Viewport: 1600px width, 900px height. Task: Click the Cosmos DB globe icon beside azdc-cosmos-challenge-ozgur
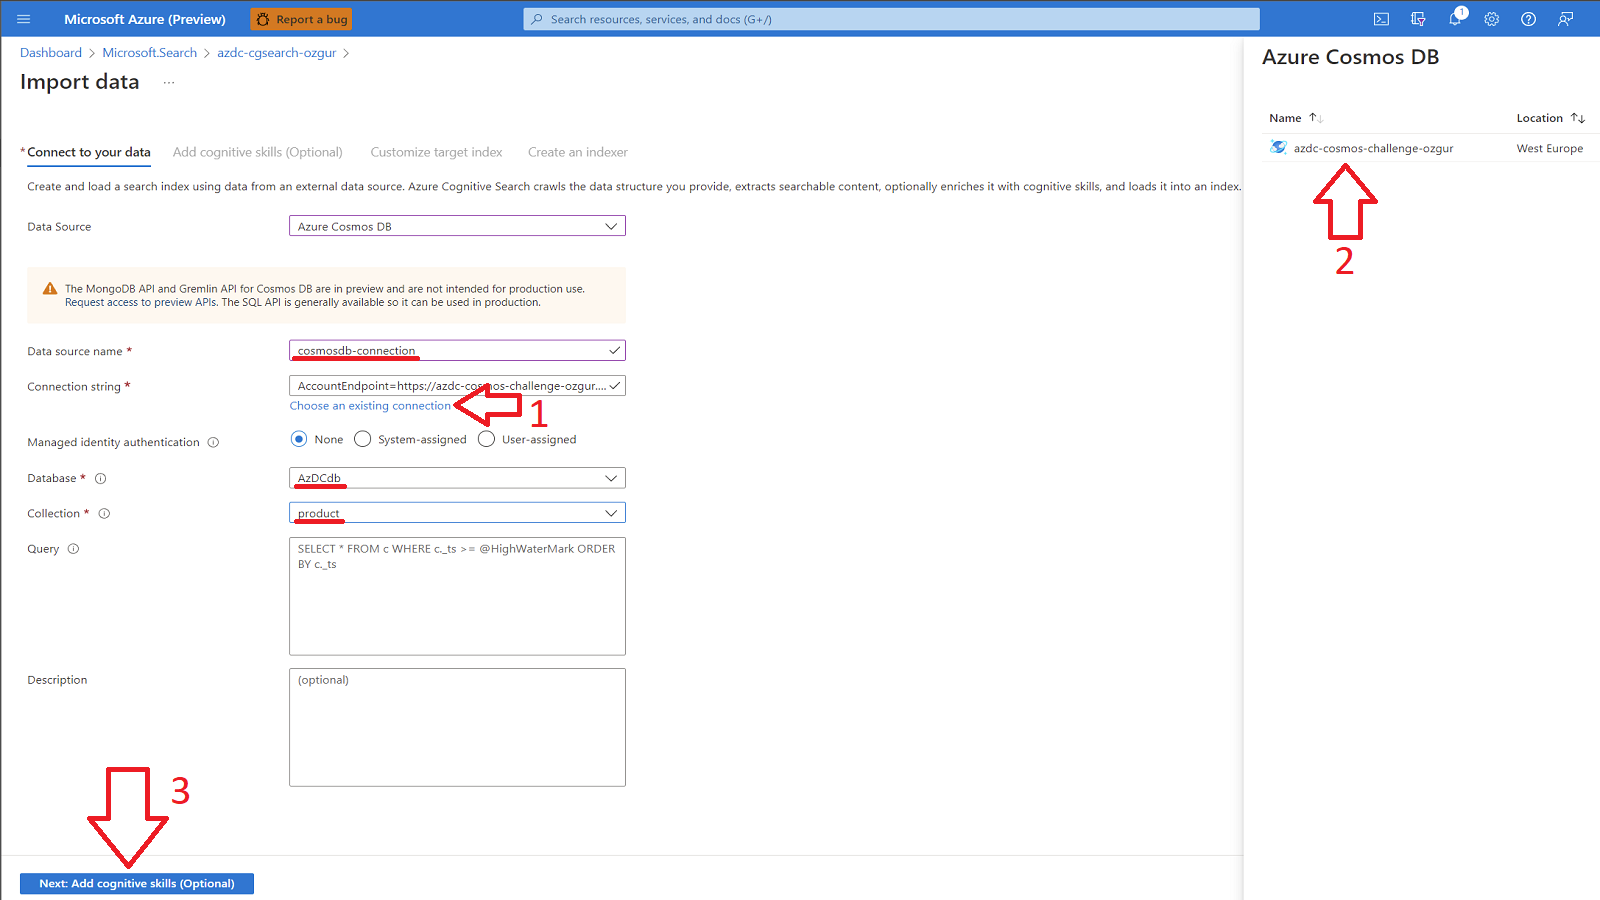point(1278,147)
